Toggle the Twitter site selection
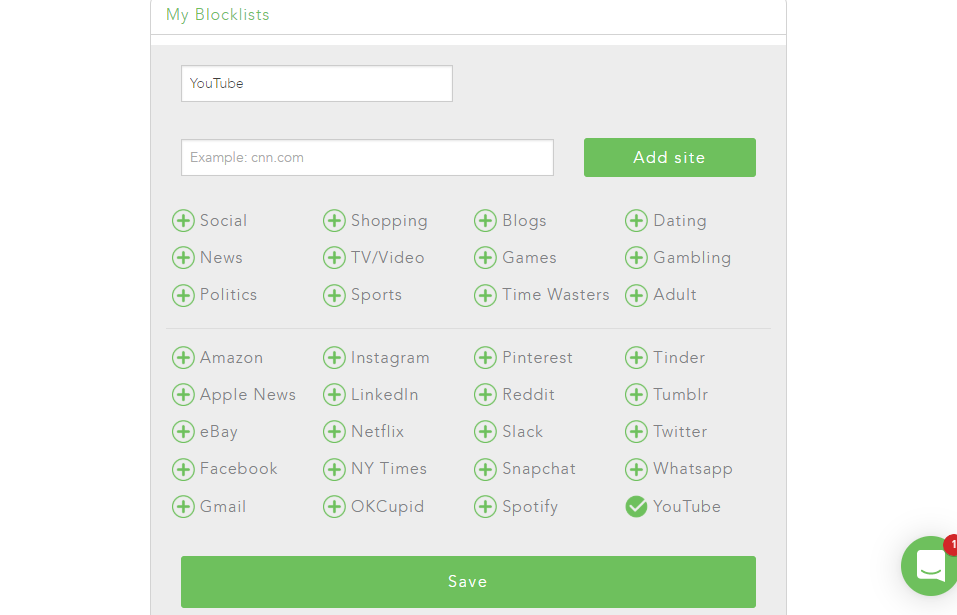Image resolution: width=957 pixels, height=615 pixels. coord(636,432)
